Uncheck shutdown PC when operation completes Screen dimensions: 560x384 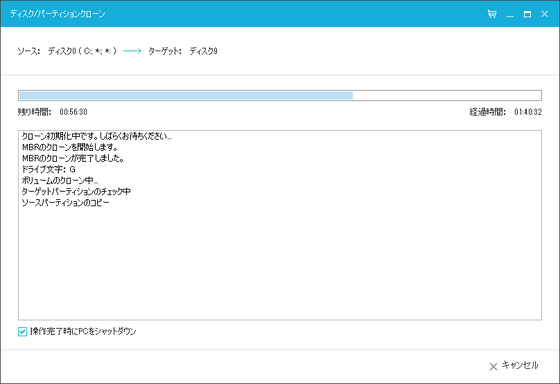point(22,331)
